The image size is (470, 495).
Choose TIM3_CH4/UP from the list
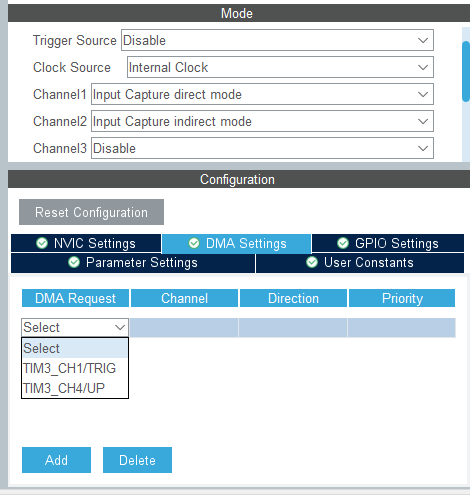[x=75, y=388]
